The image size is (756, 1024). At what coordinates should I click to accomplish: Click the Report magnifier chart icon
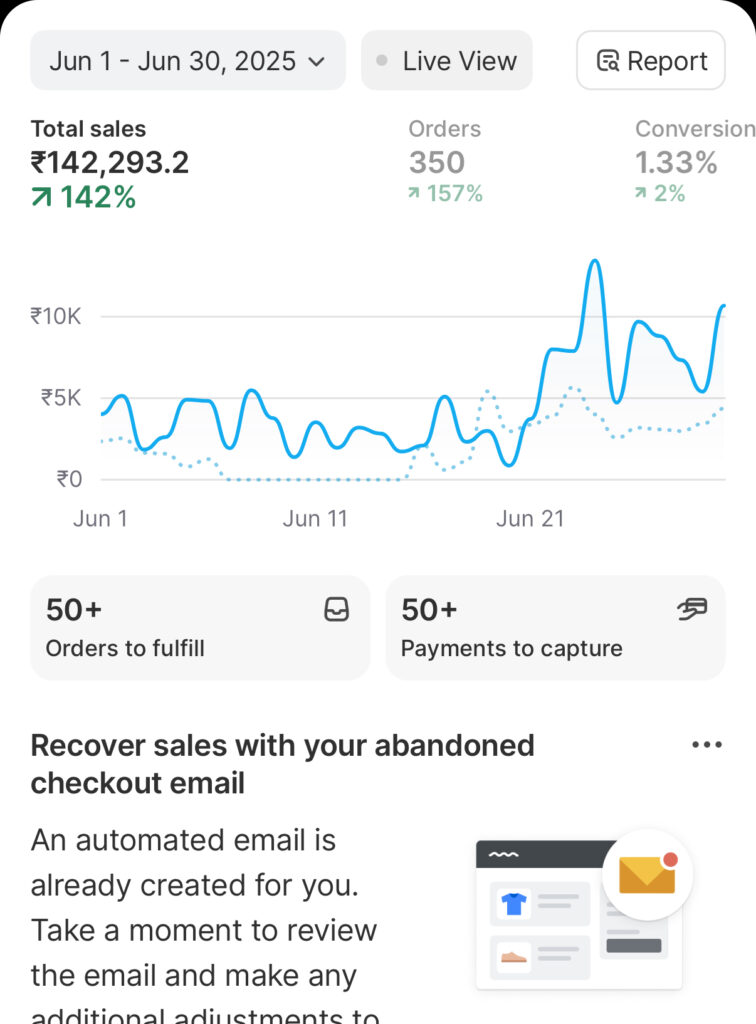(607, 62)
